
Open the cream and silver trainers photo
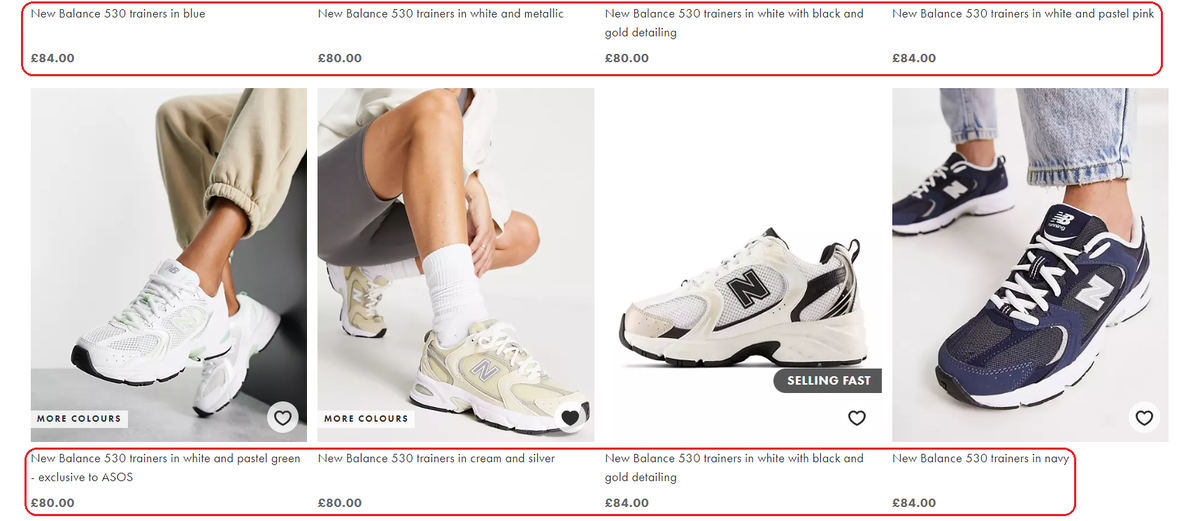coord(456,265)
